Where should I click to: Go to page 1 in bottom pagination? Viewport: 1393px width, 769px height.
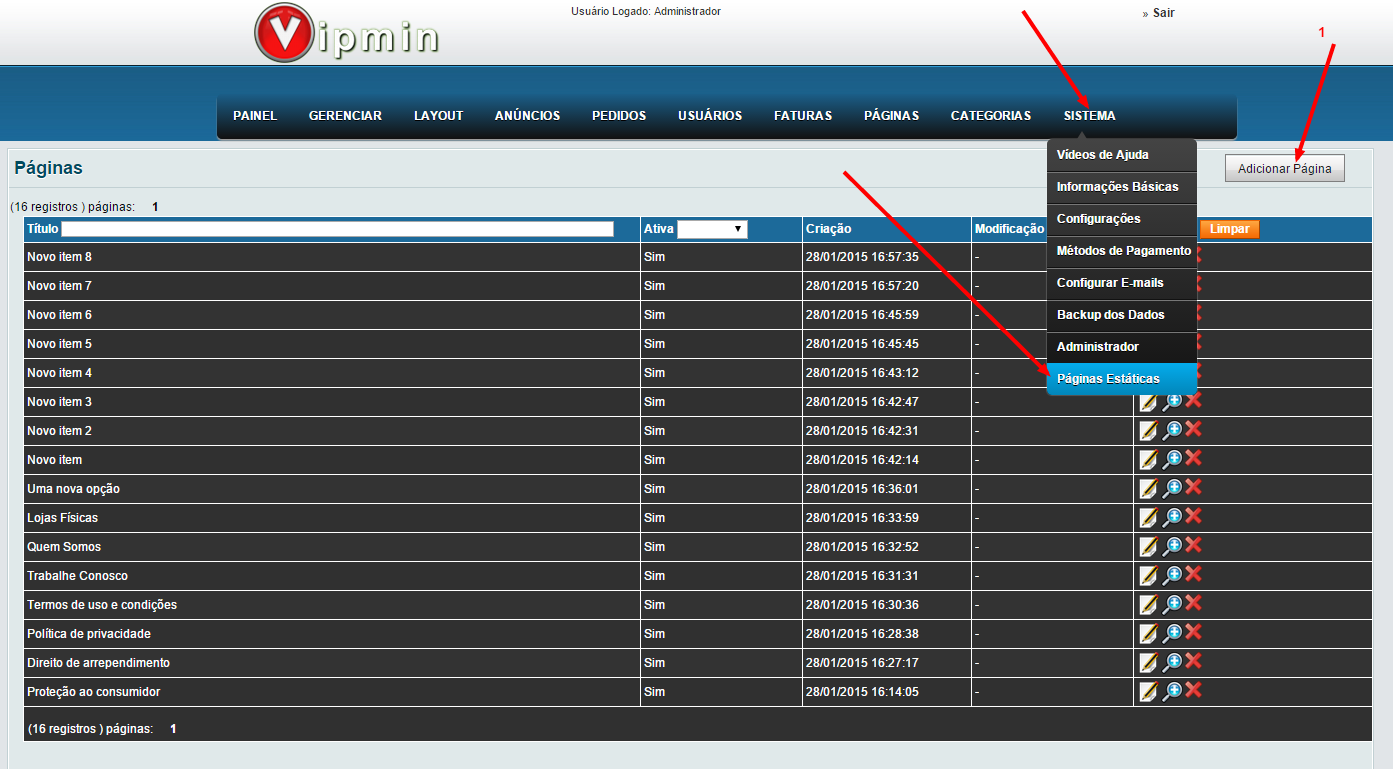click(x=173, y=729)
